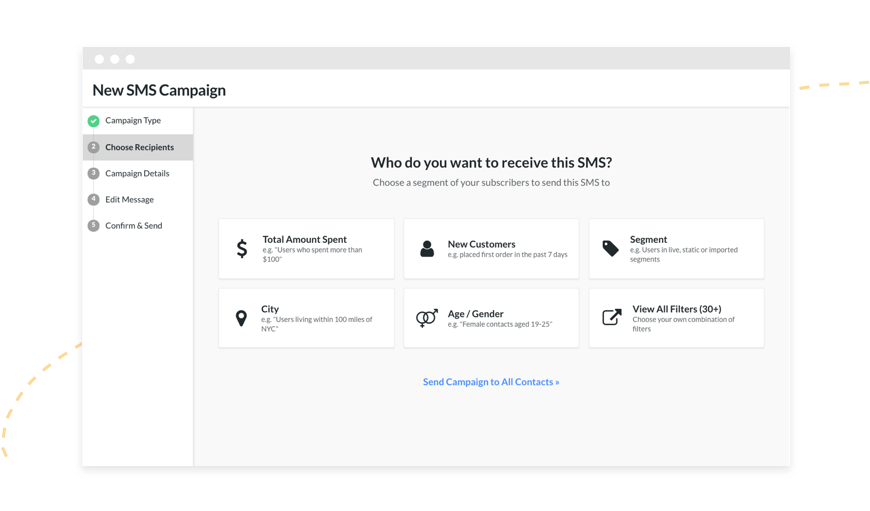This screenshot has height=511, width=870.
Task: Click step number 4 circle for Edit Message
Action: coord(93,199)
